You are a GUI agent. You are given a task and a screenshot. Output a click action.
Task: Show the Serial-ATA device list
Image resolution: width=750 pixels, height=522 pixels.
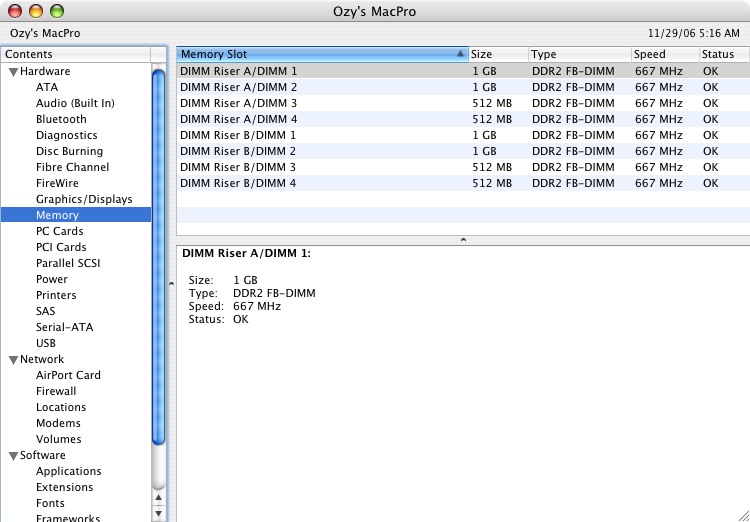(x=66, y=327)
